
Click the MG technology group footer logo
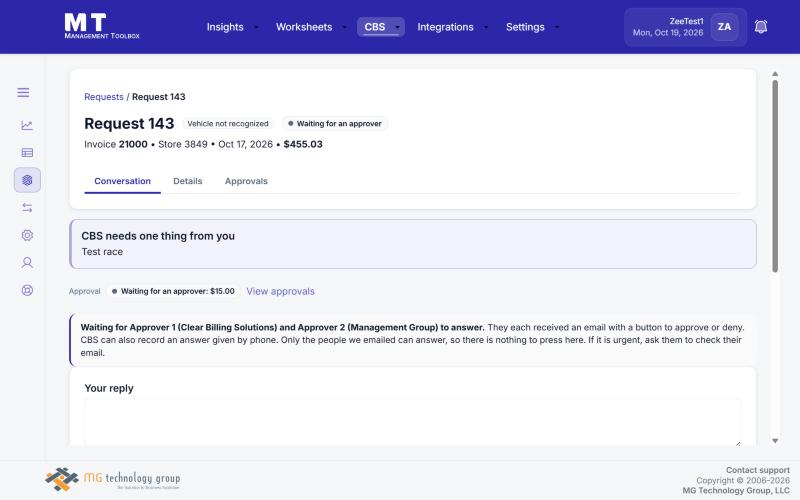click(x=112, y=480)
